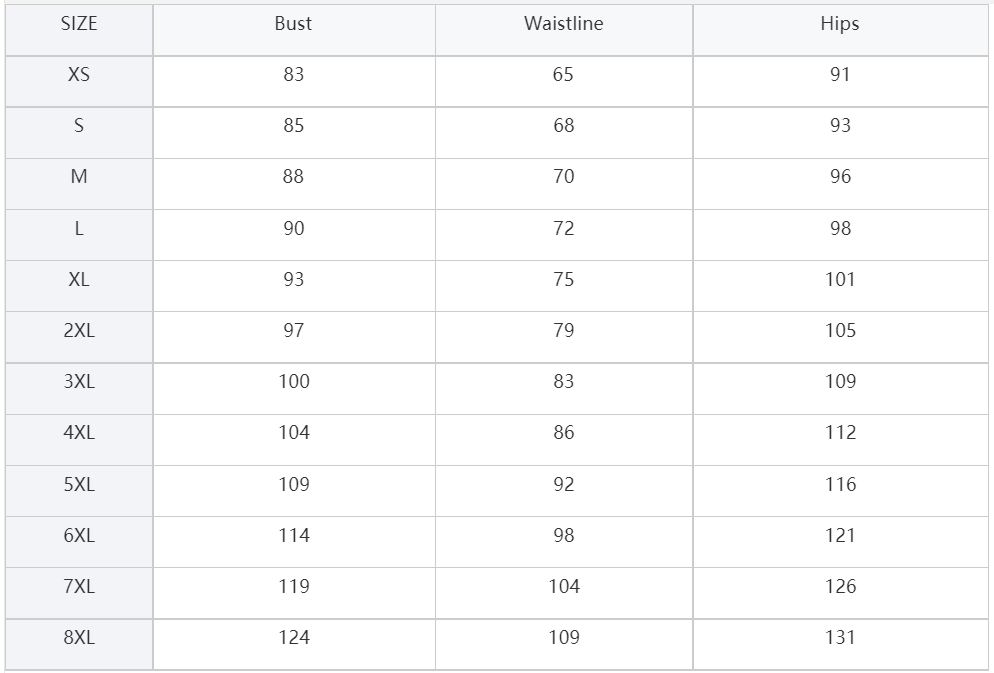Select the Bust column header
The height and width of the screenshot is (673, 994).
[x=293, y=23]
